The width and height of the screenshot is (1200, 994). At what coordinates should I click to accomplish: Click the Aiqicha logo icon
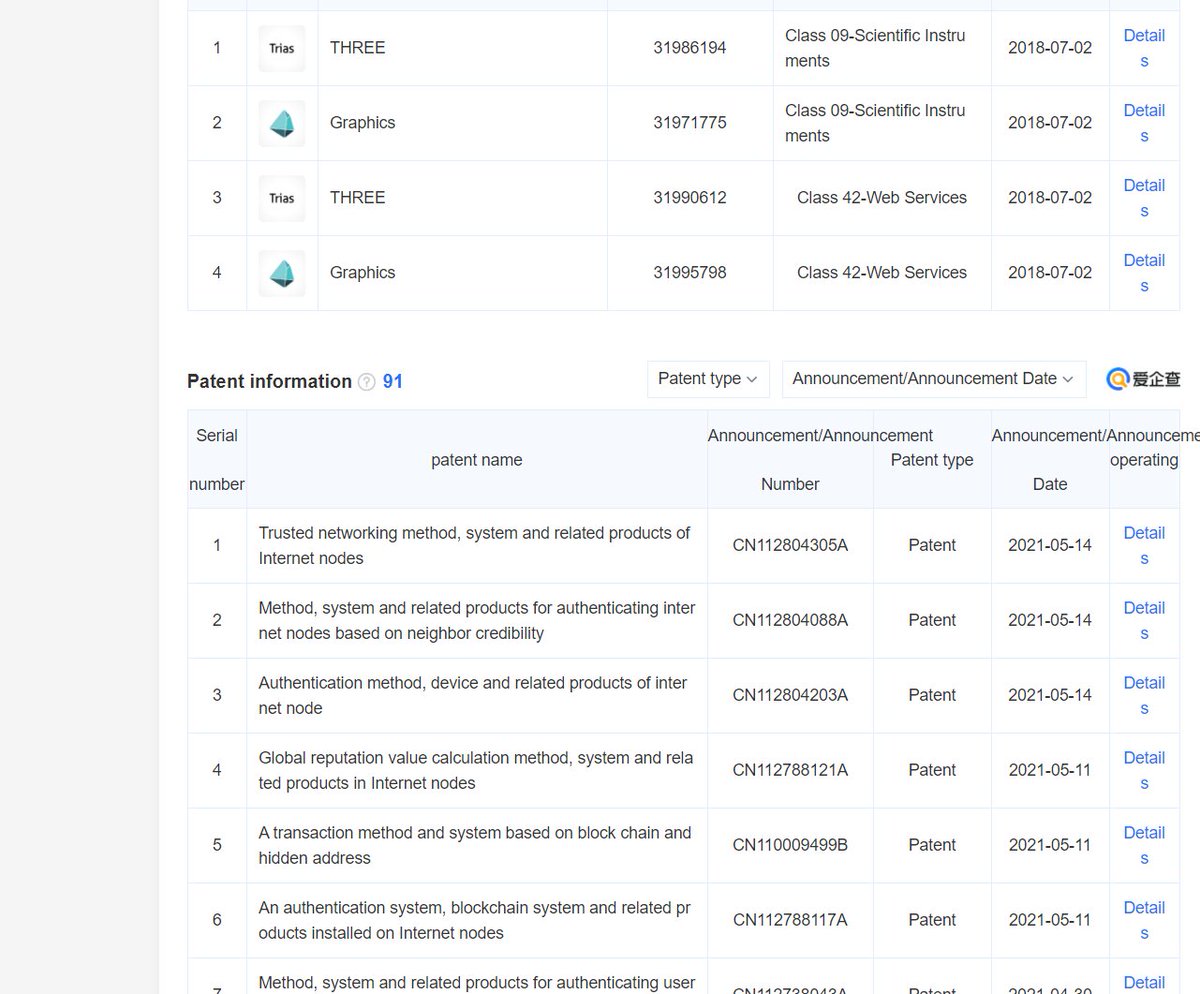(x=1143, y=379)
